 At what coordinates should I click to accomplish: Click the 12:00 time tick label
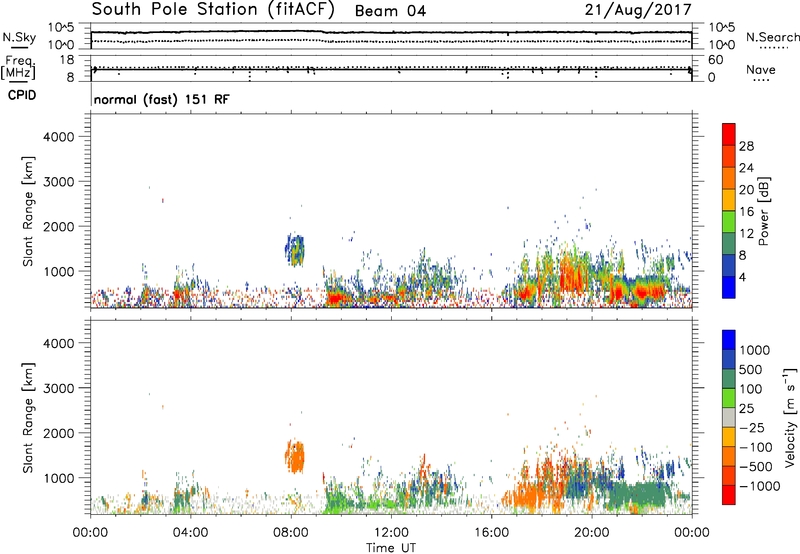tap(391, 533)
